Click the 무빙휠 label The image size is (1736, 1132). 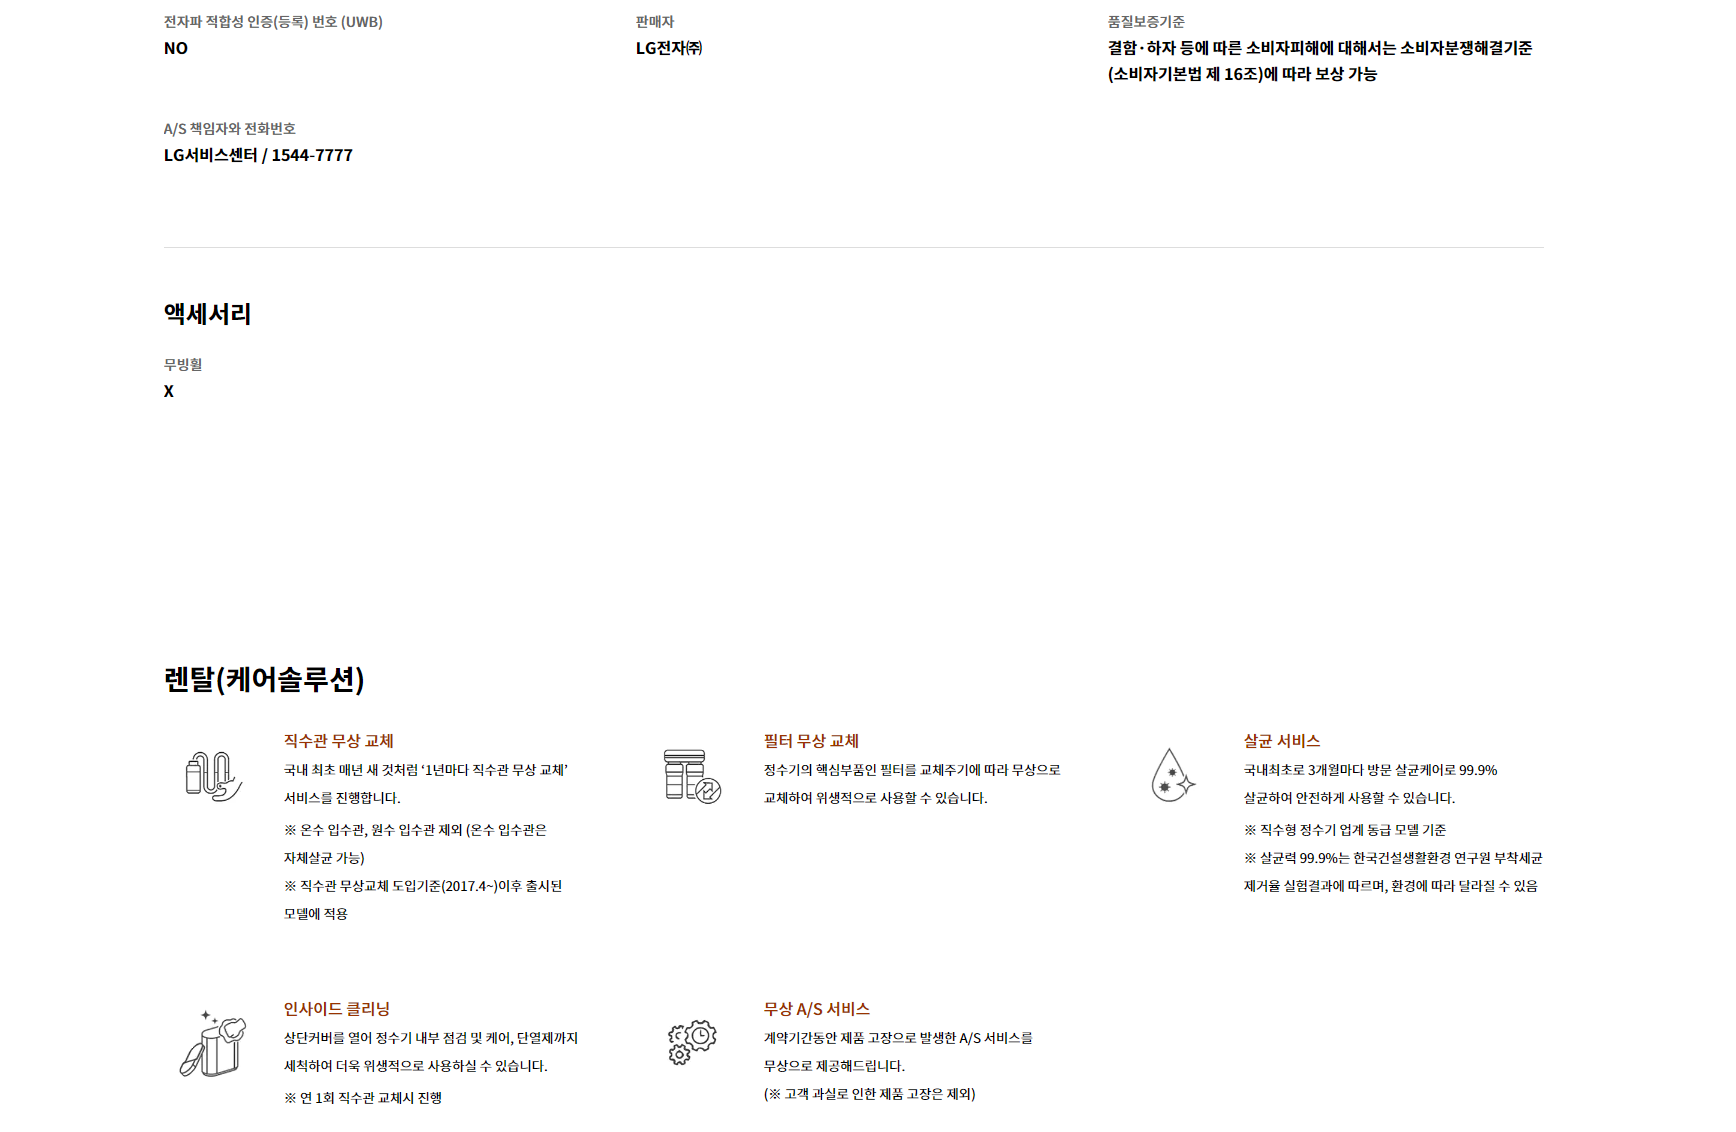(x=183, y=365)
